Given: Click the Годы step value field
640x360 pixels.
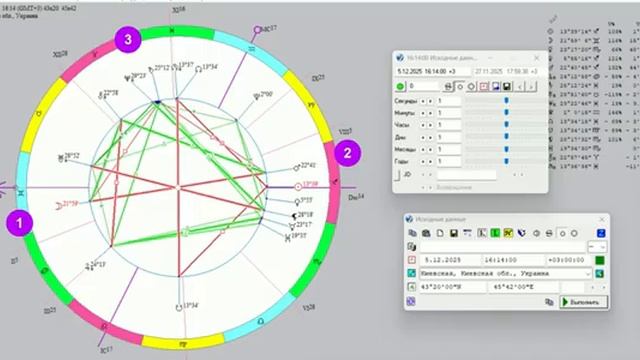Looking at the screenshot, I should 449,161.
